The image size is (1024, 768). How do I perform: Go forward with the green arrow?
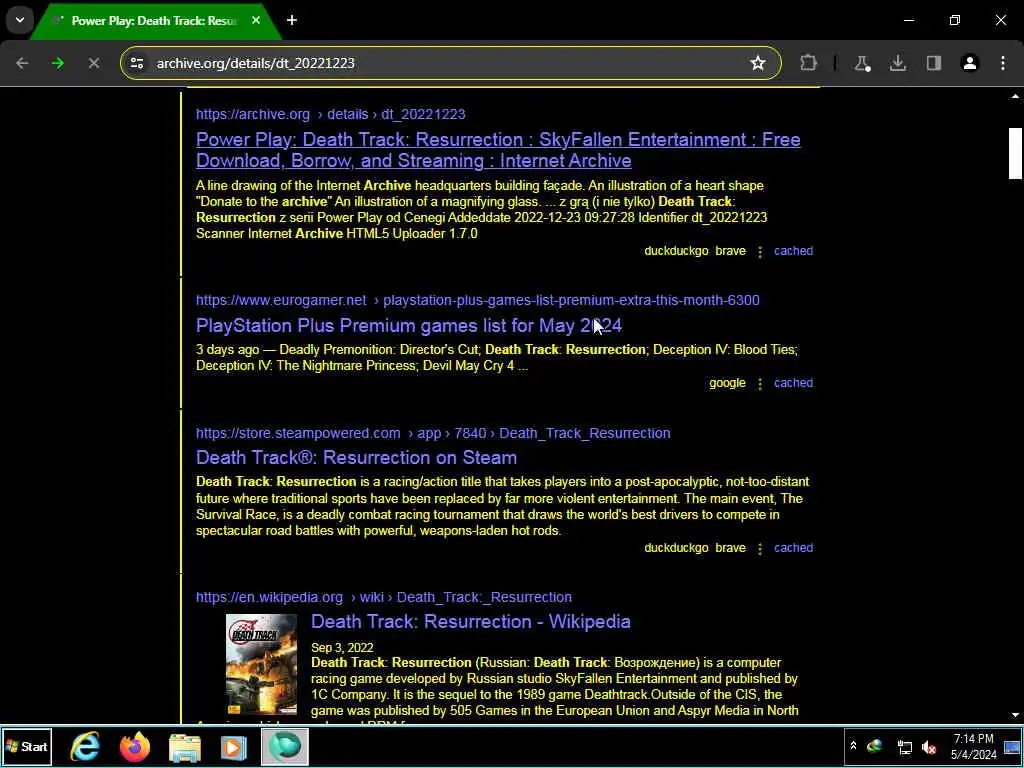pos(58,63)
